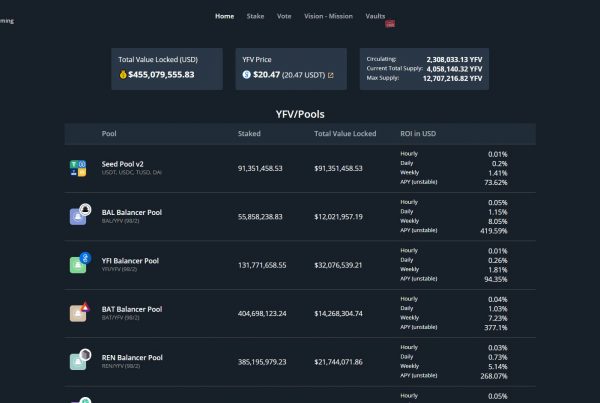Screen dimensions: 600x403
Task: Open Seed Pool v2 pool name
Action: point(122,164)
